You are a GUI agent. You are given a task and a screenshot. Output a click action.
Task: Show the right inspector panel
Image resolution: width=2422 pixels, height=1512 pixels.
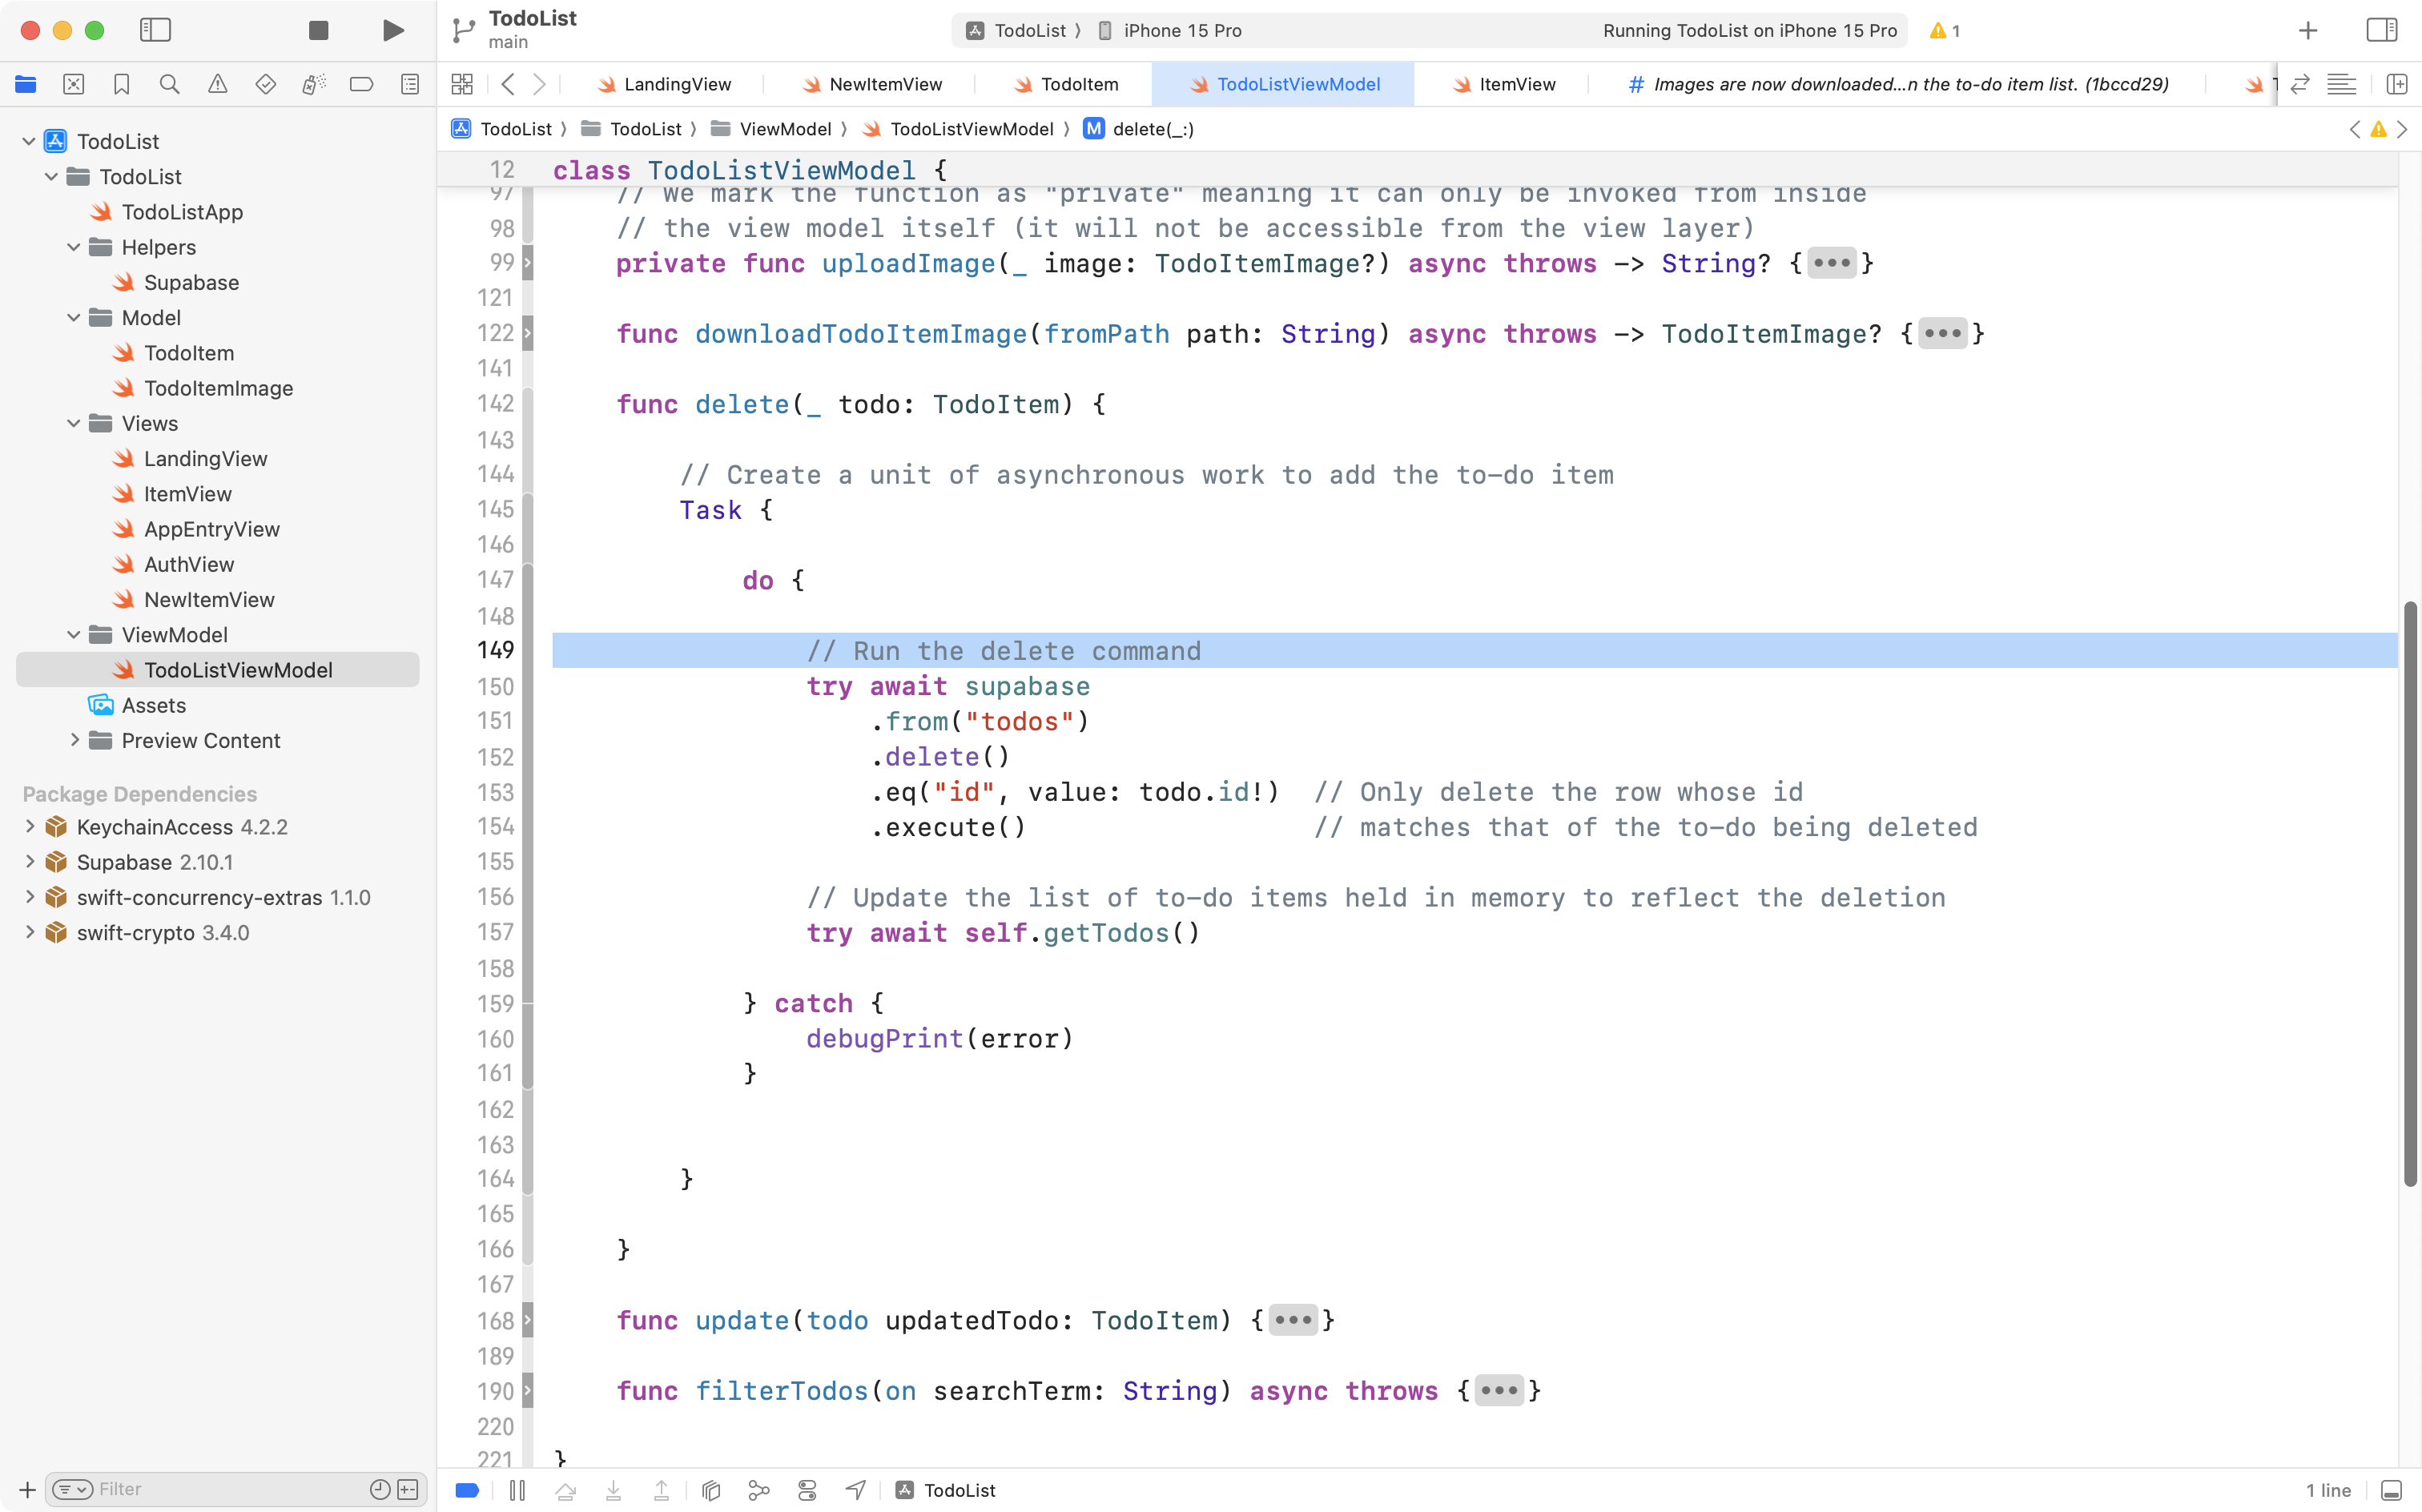pyautogui.click(x=2381, y=30)
